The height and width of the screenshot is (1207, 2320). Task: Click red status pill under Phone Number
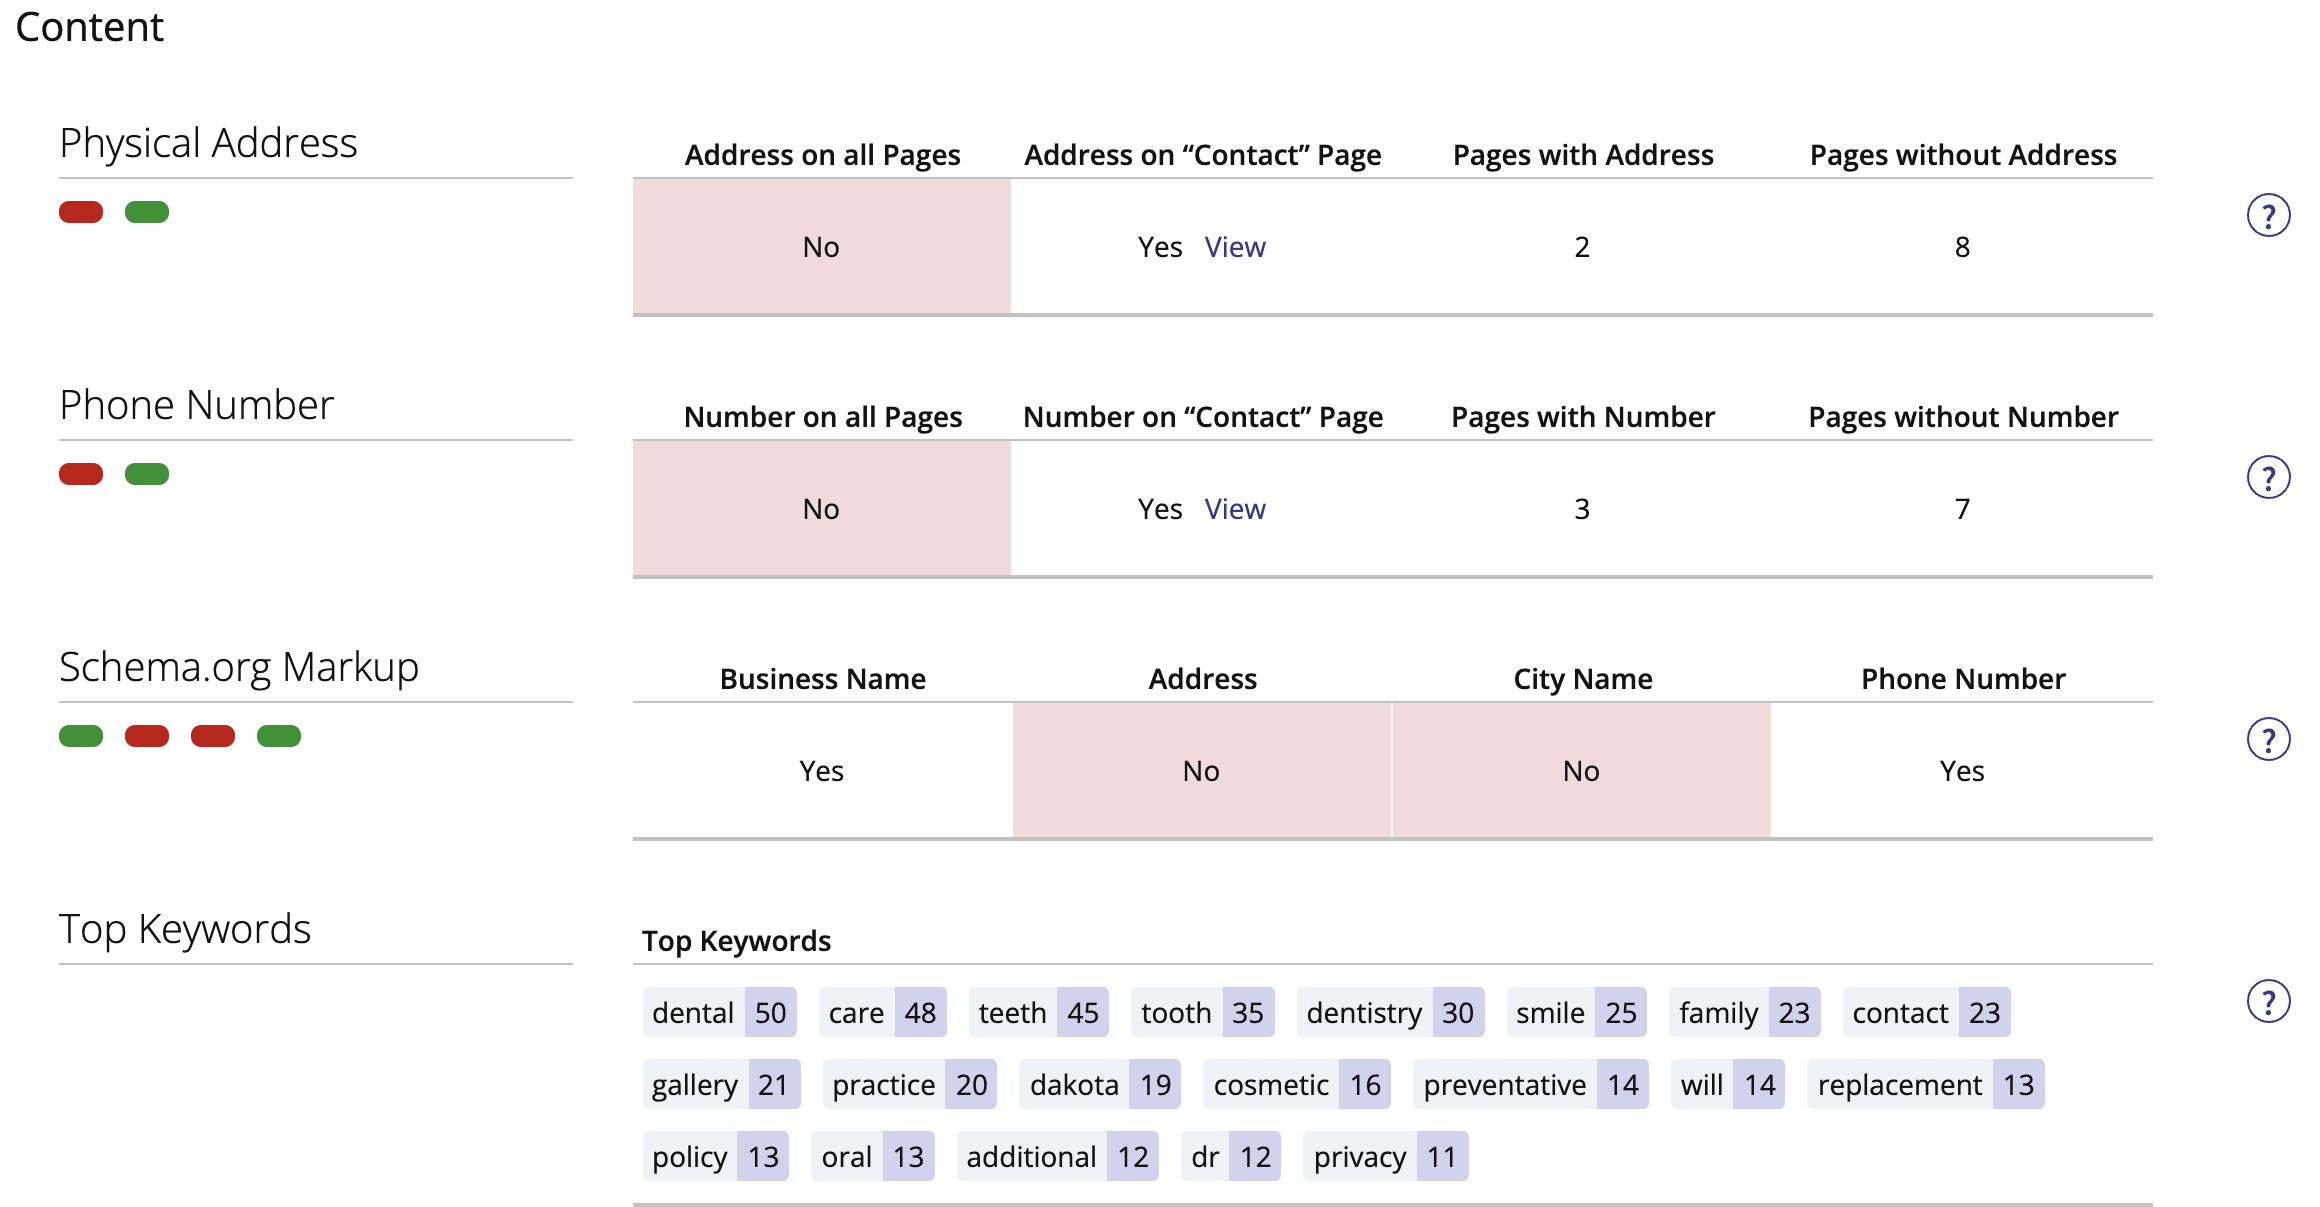(81, 474)
